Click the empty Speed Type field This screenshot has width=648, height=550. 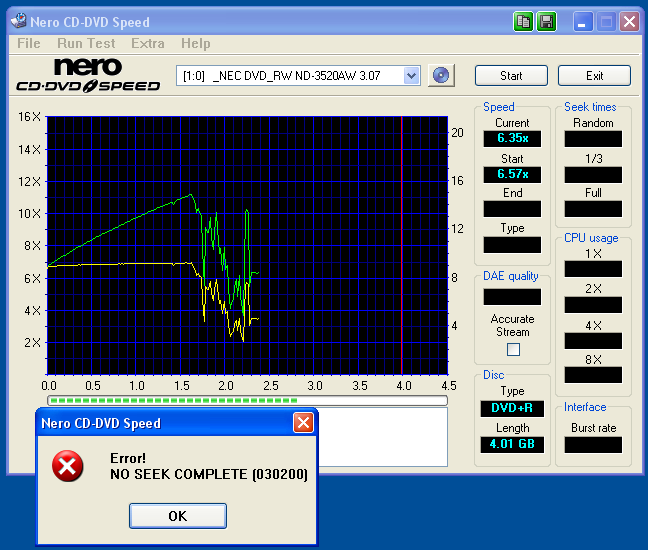pos(512,245)
